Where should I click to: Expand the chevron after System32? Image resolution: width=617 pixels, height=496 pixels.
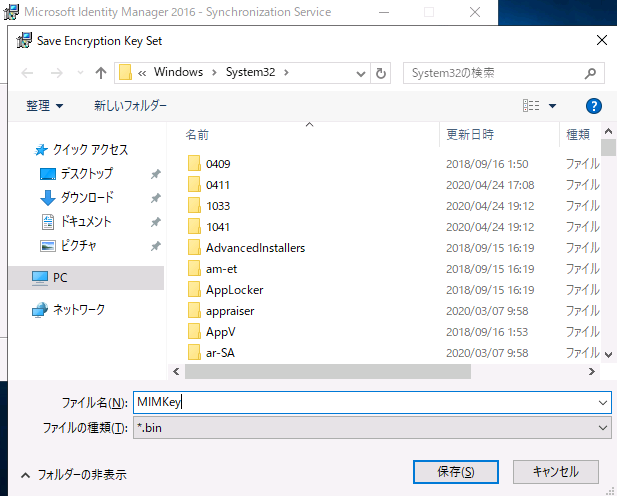[286, 72]
